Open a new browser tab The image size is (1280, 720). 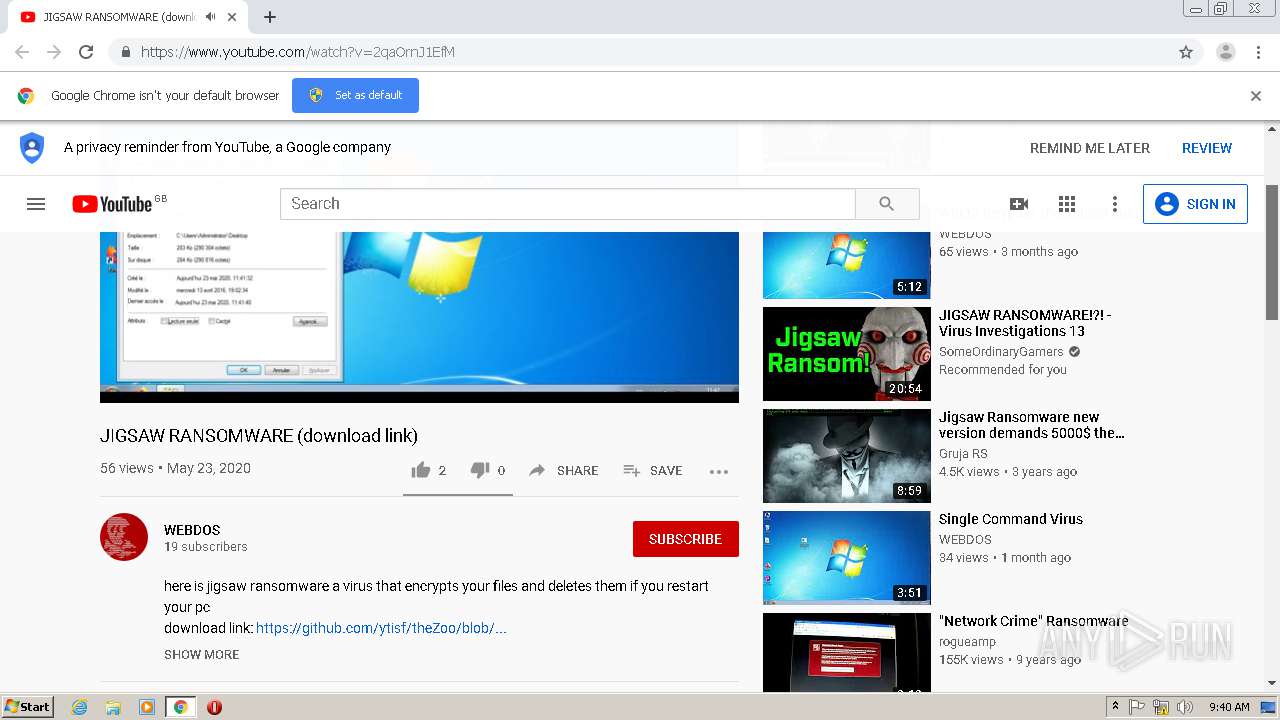(x=270, y=17)
